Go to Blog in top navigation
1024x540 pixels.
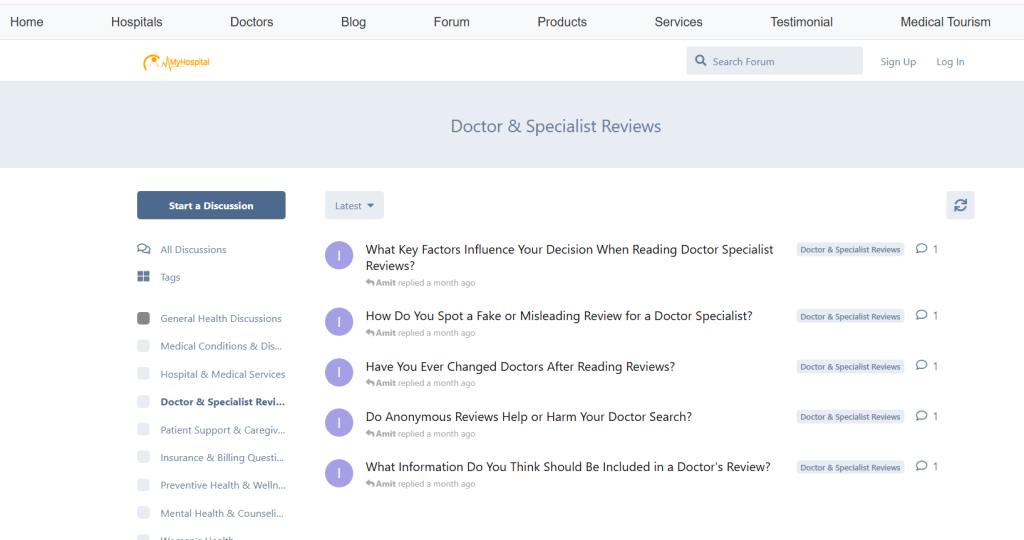coord(353,22)
